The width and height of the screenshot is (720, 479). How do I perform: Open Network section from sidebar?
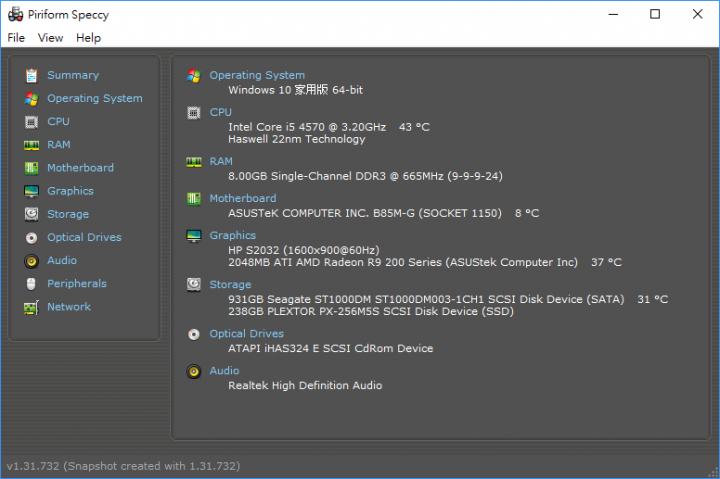[x=69, y=307]
